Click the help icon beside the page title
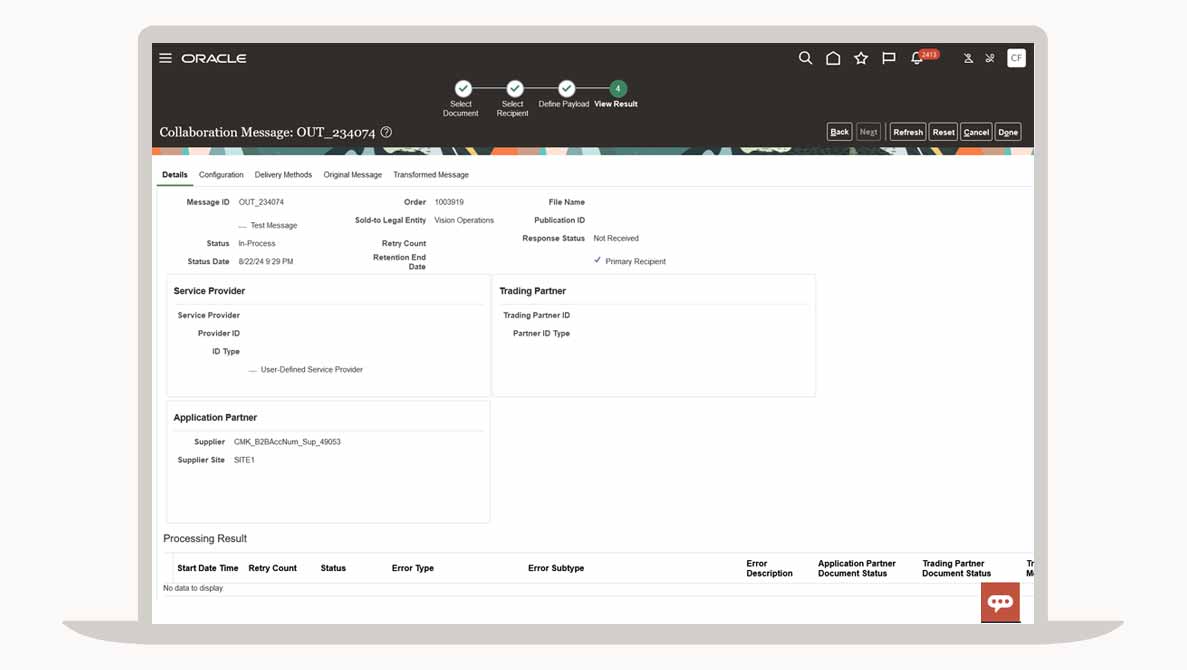This screenshot has height=670, width=1187. click(386, 132)
